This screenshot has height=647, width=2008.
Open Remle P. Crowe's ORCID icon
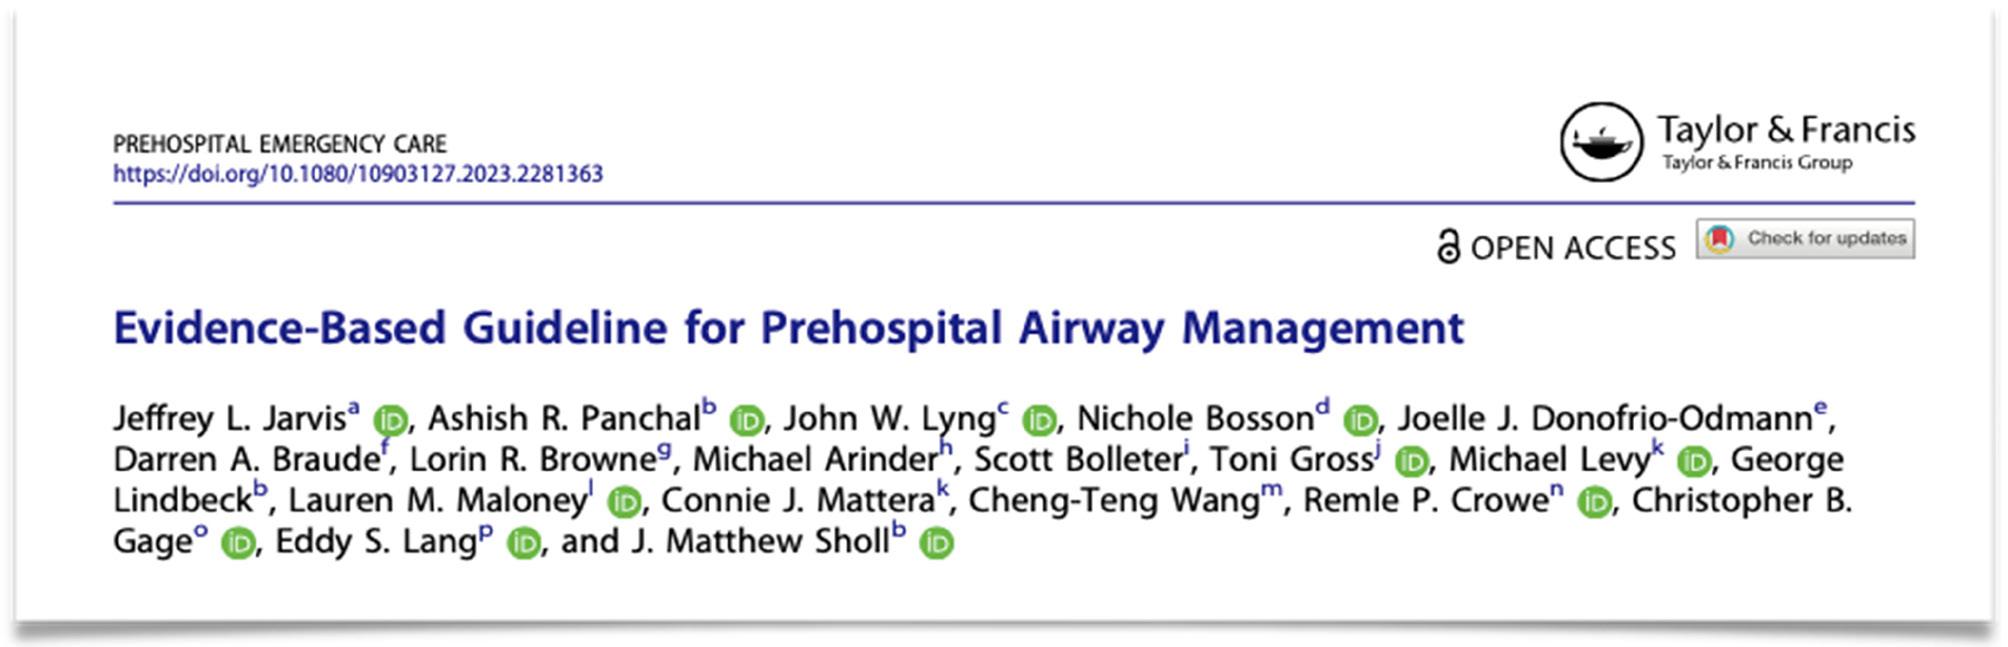click(x=1595, y=503)
